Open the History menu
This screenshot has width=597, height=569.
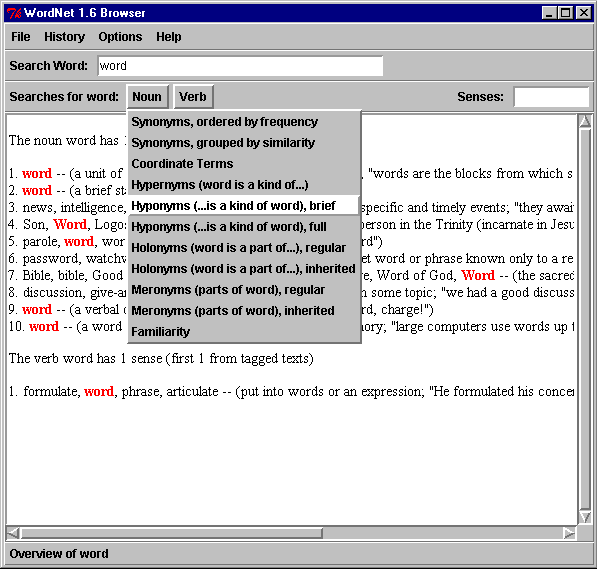click(64, 37)
